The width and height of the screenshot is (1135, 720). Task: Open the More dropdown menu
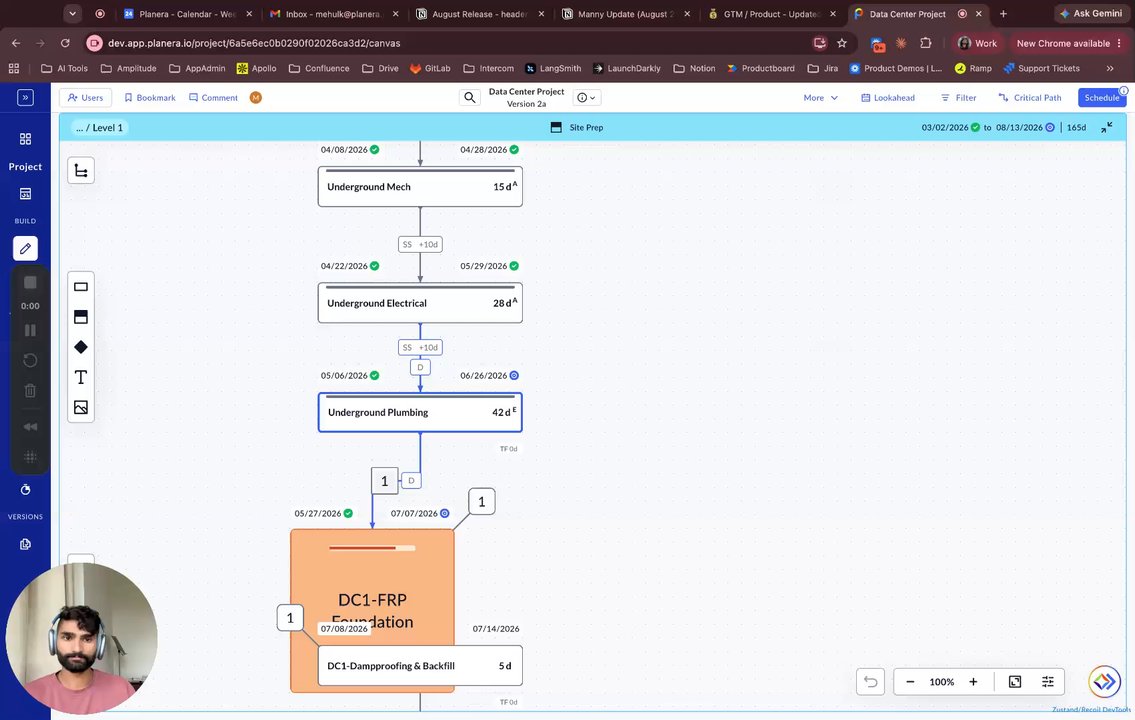(820, 98)
